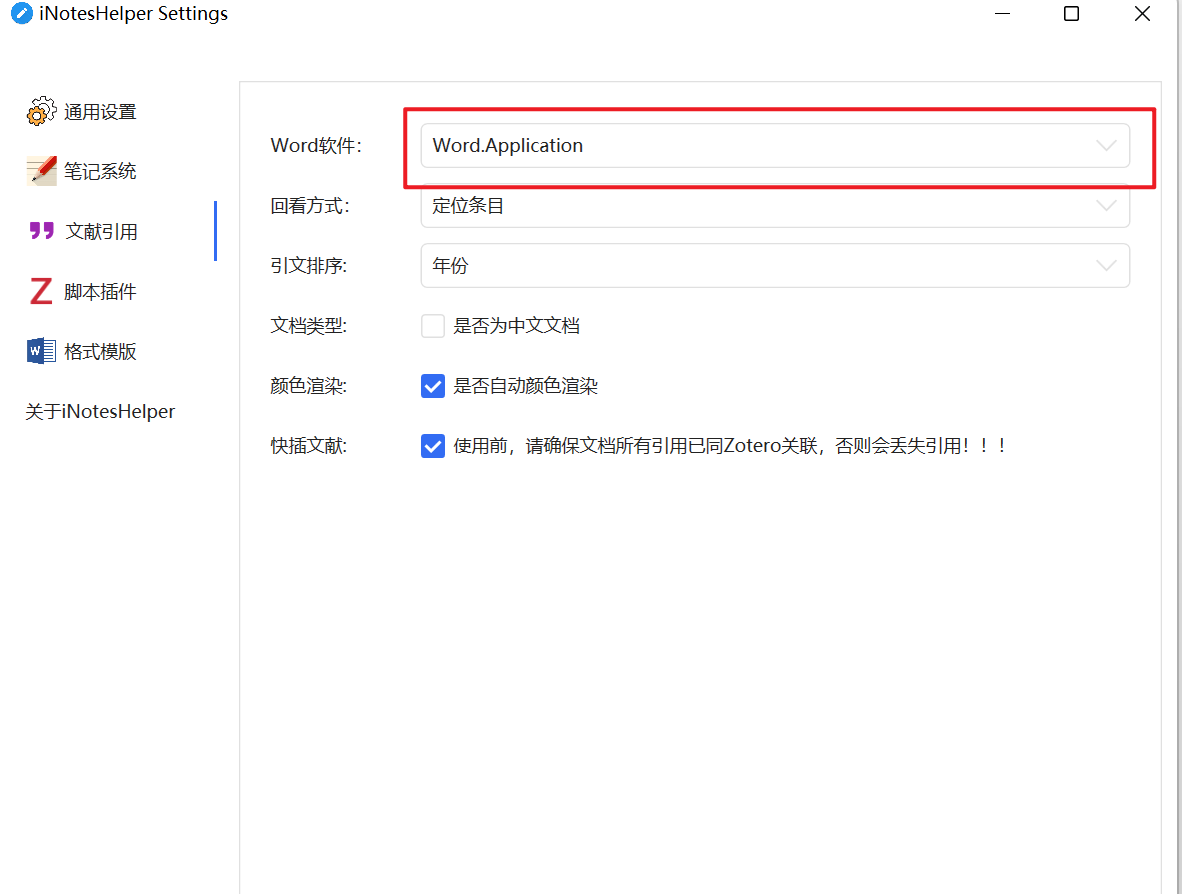
Task: Uncheck 是否自动颜色渲染 checkbox
Action: 433,386
